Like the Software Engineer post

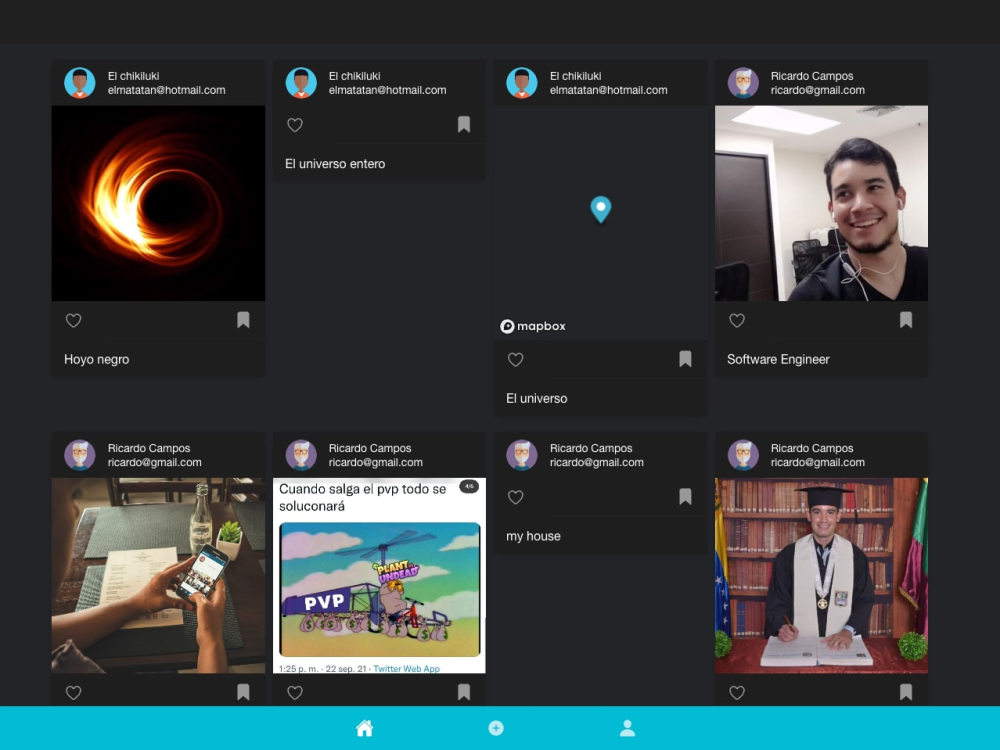point(737,320)
